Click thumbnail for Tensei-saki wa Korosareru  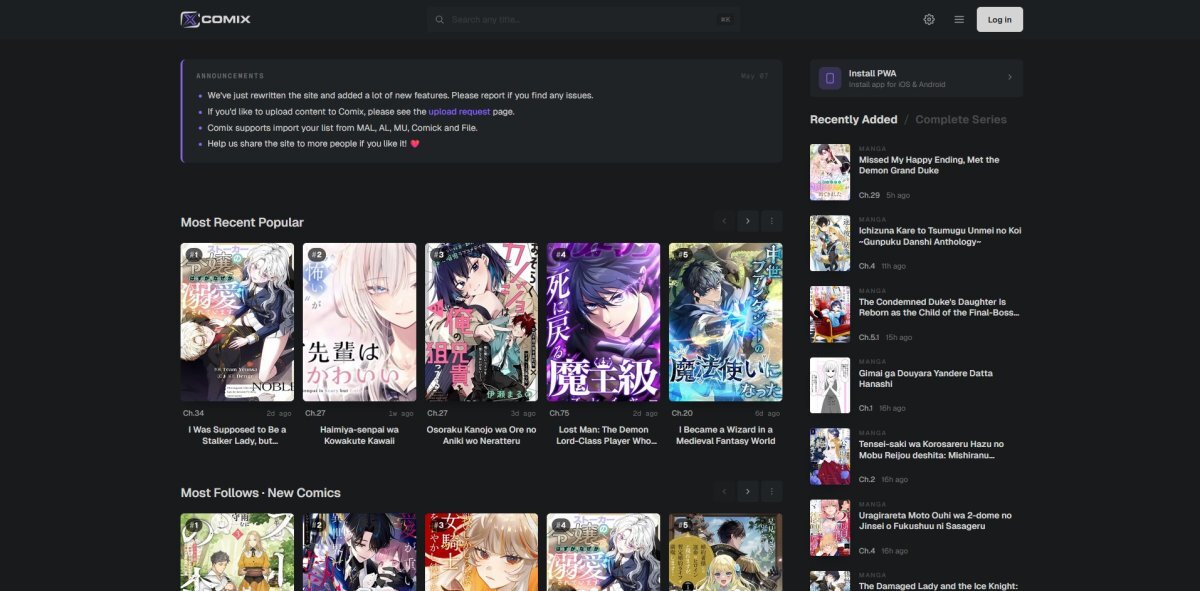pyautogui.click(x=830, y=456)
